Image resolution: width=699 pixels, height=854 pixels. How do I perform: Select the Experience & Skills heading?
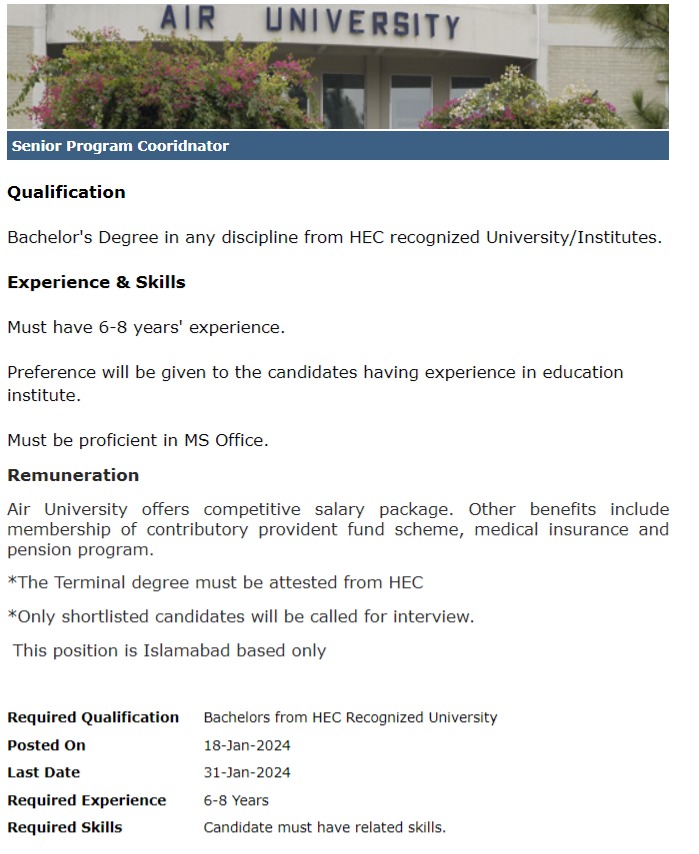96,282
